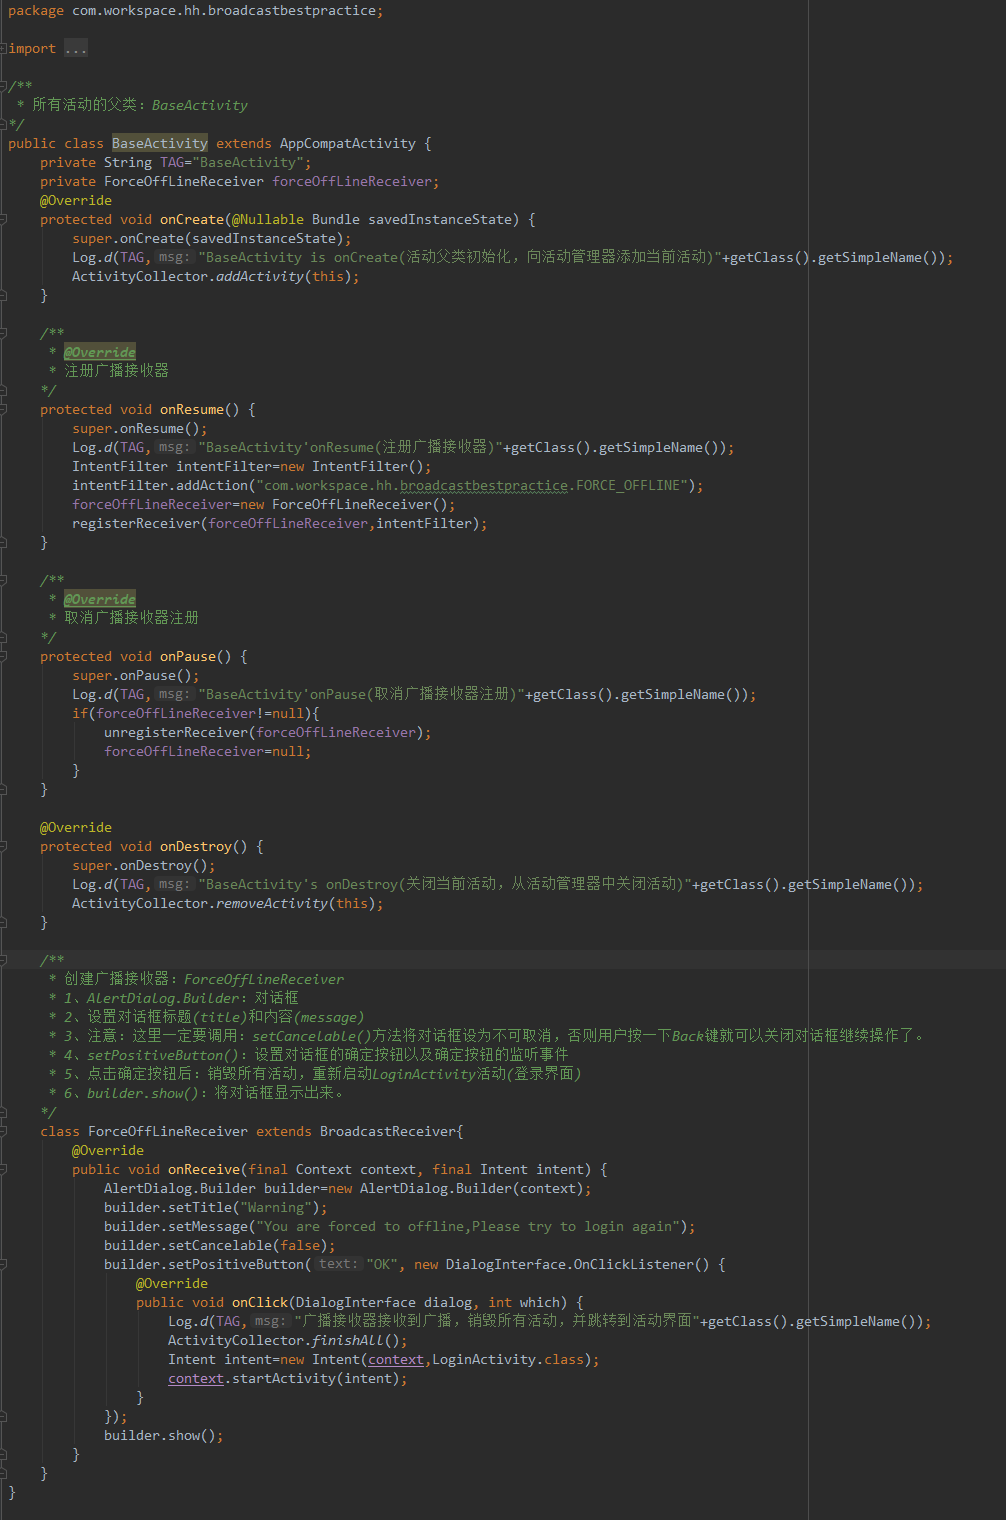Click the highlighted @Override in the onPause Javadoc
Viewport: 1006px width, 1520px height.
click(100, 599)
